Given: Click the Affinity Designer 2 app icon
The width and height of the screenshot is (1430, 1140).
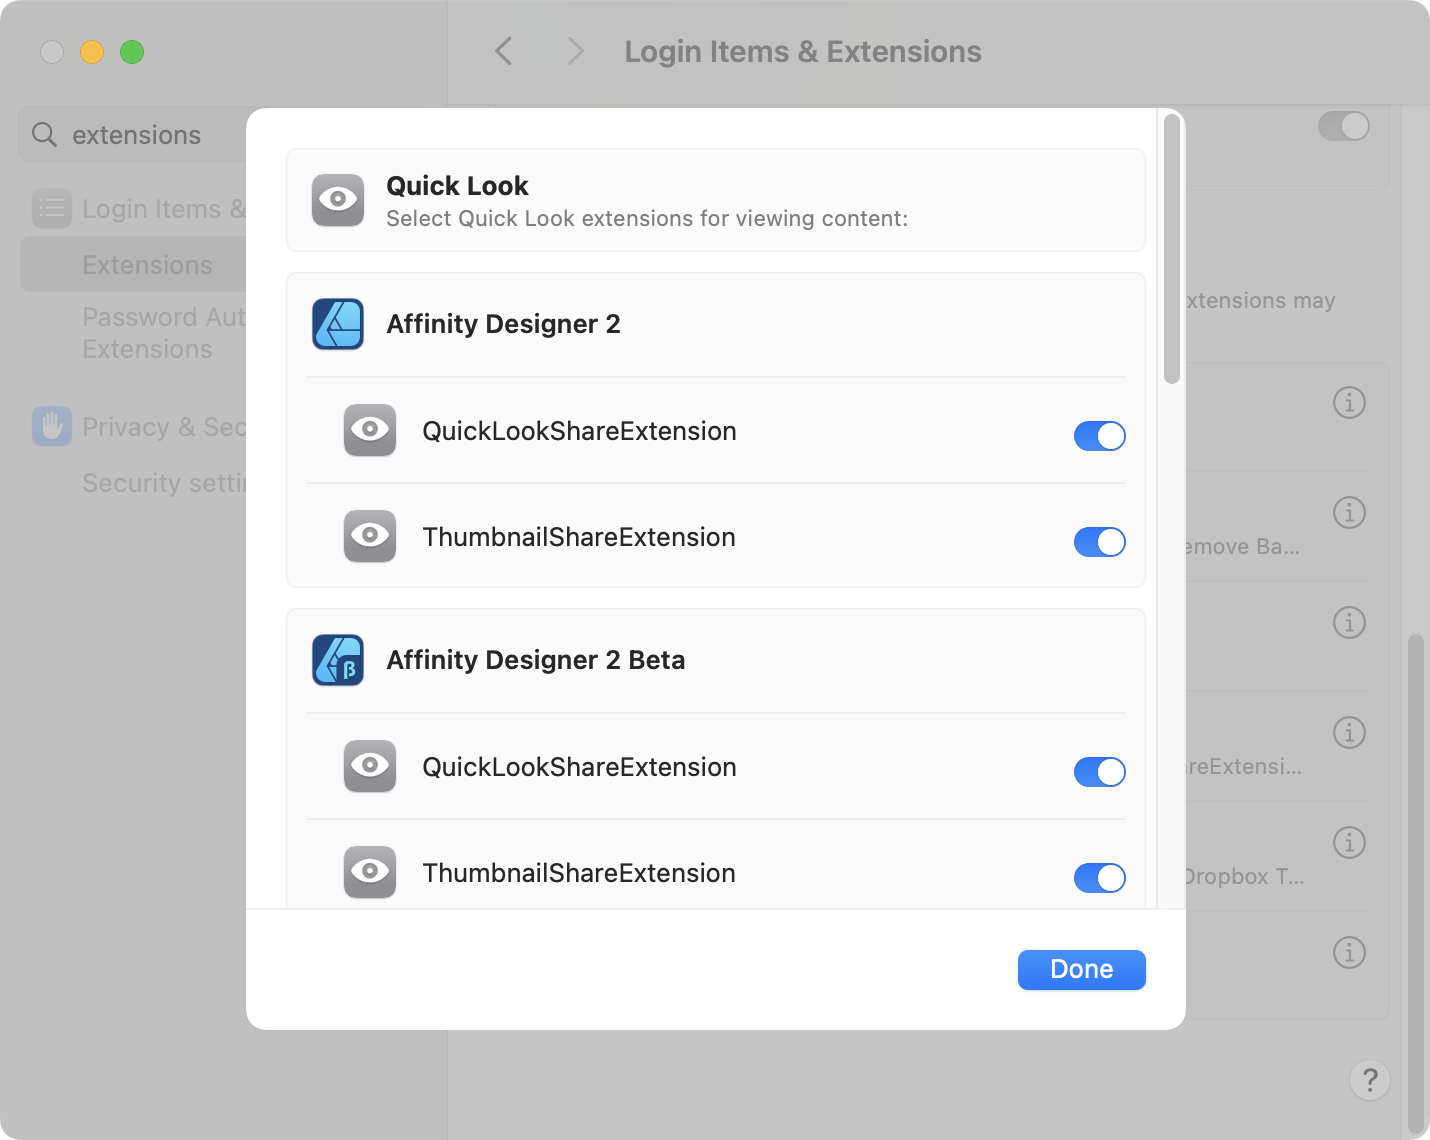Looking at the screenshot, I should (338, 324).
